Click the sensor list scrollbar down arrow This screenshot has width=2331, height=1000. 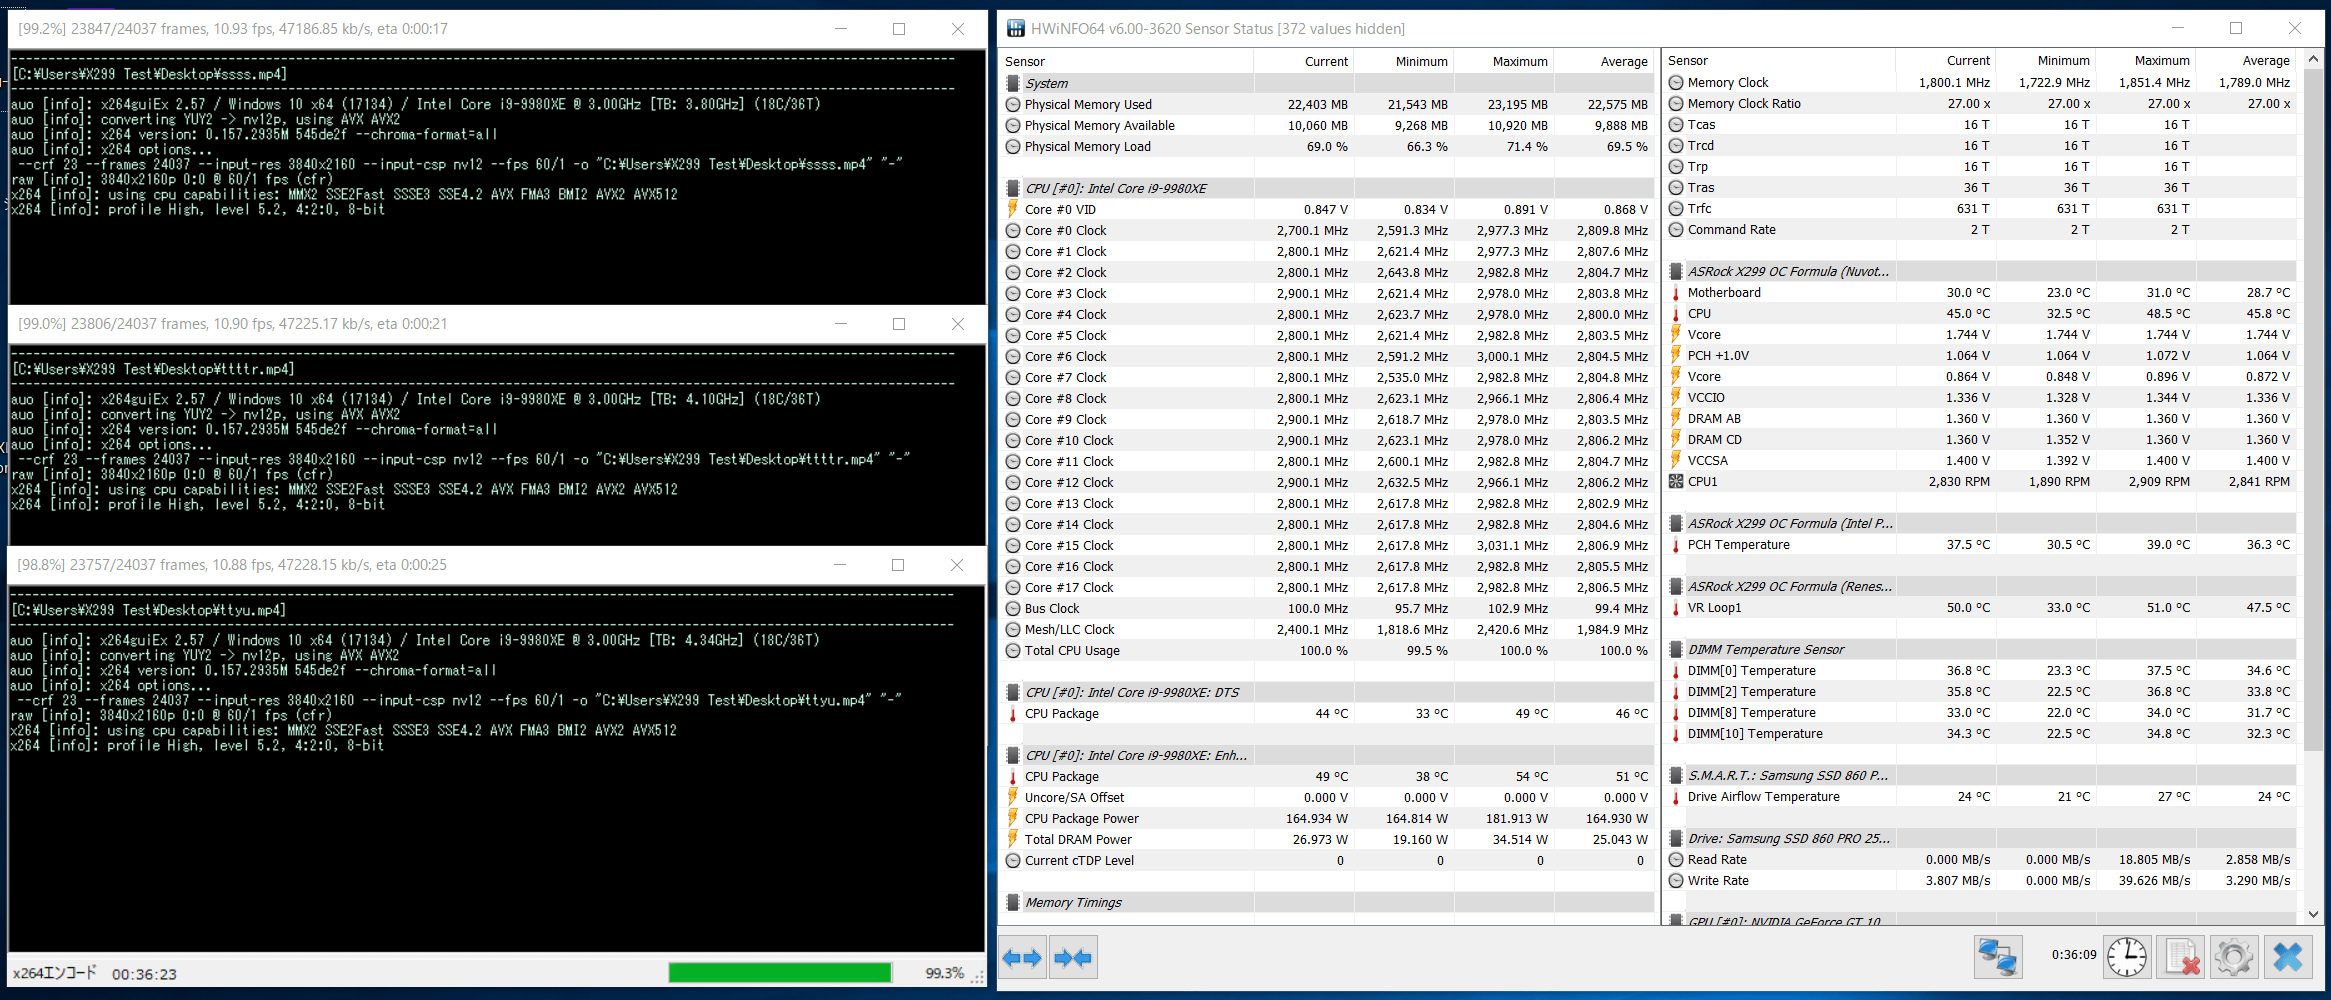(2313, 914)
